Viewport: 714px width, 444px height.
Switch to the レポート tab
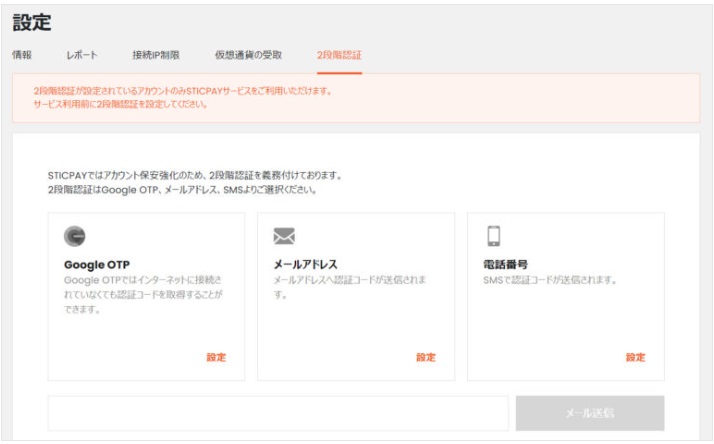(x=82, y=55)
